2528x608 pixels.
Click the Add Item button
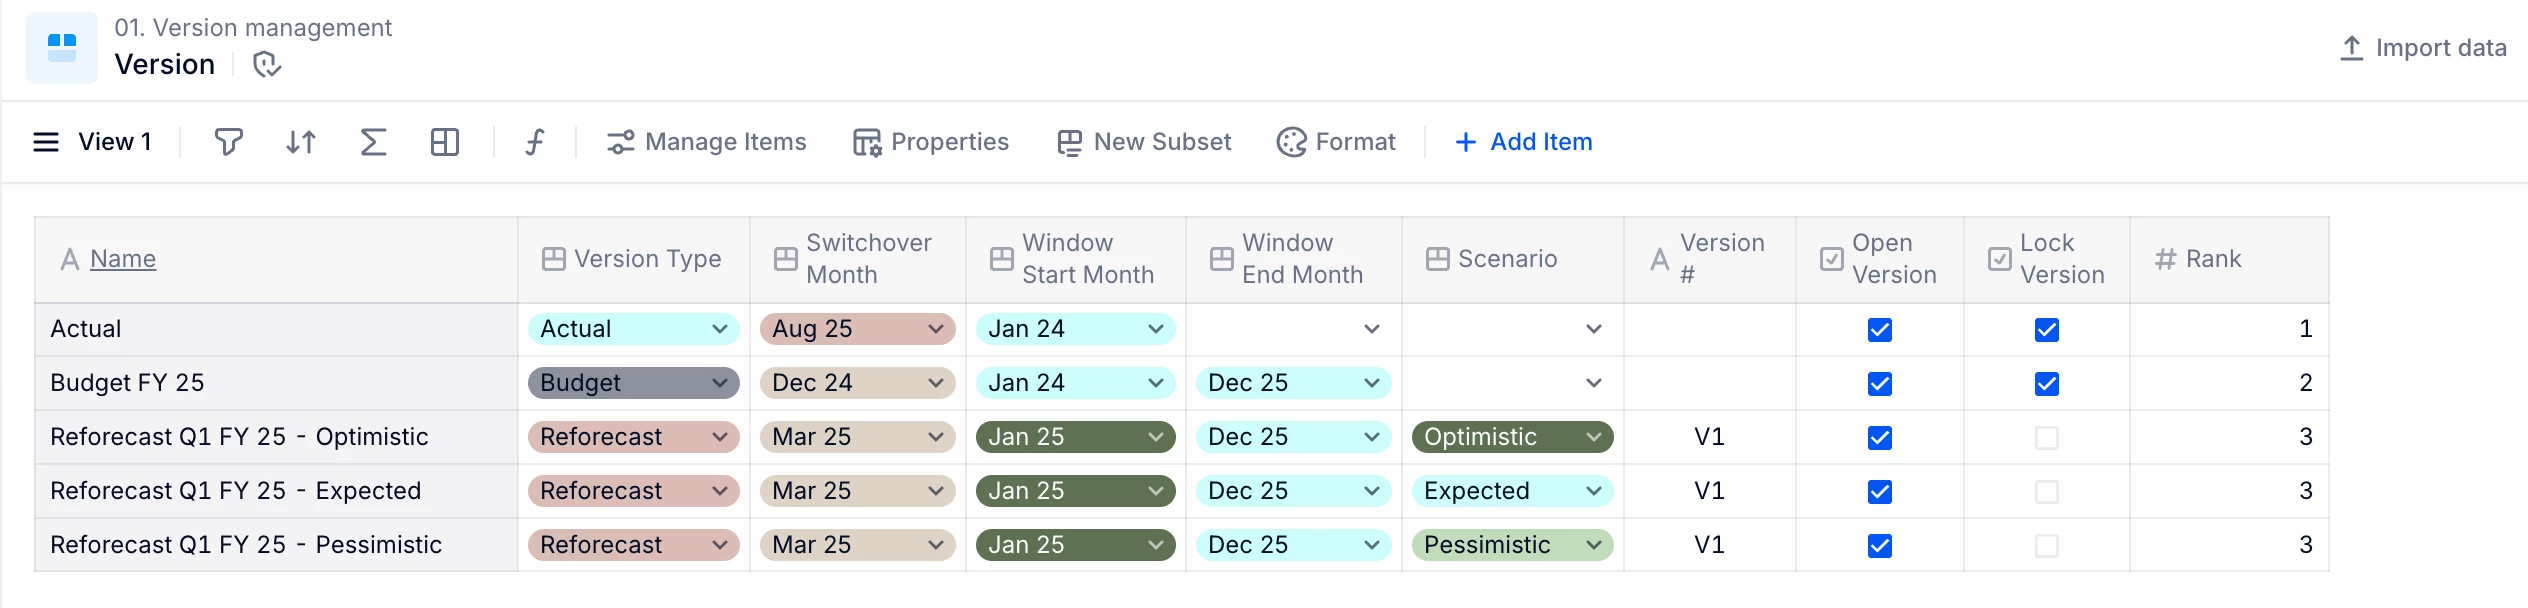(x=1524, y=142)
